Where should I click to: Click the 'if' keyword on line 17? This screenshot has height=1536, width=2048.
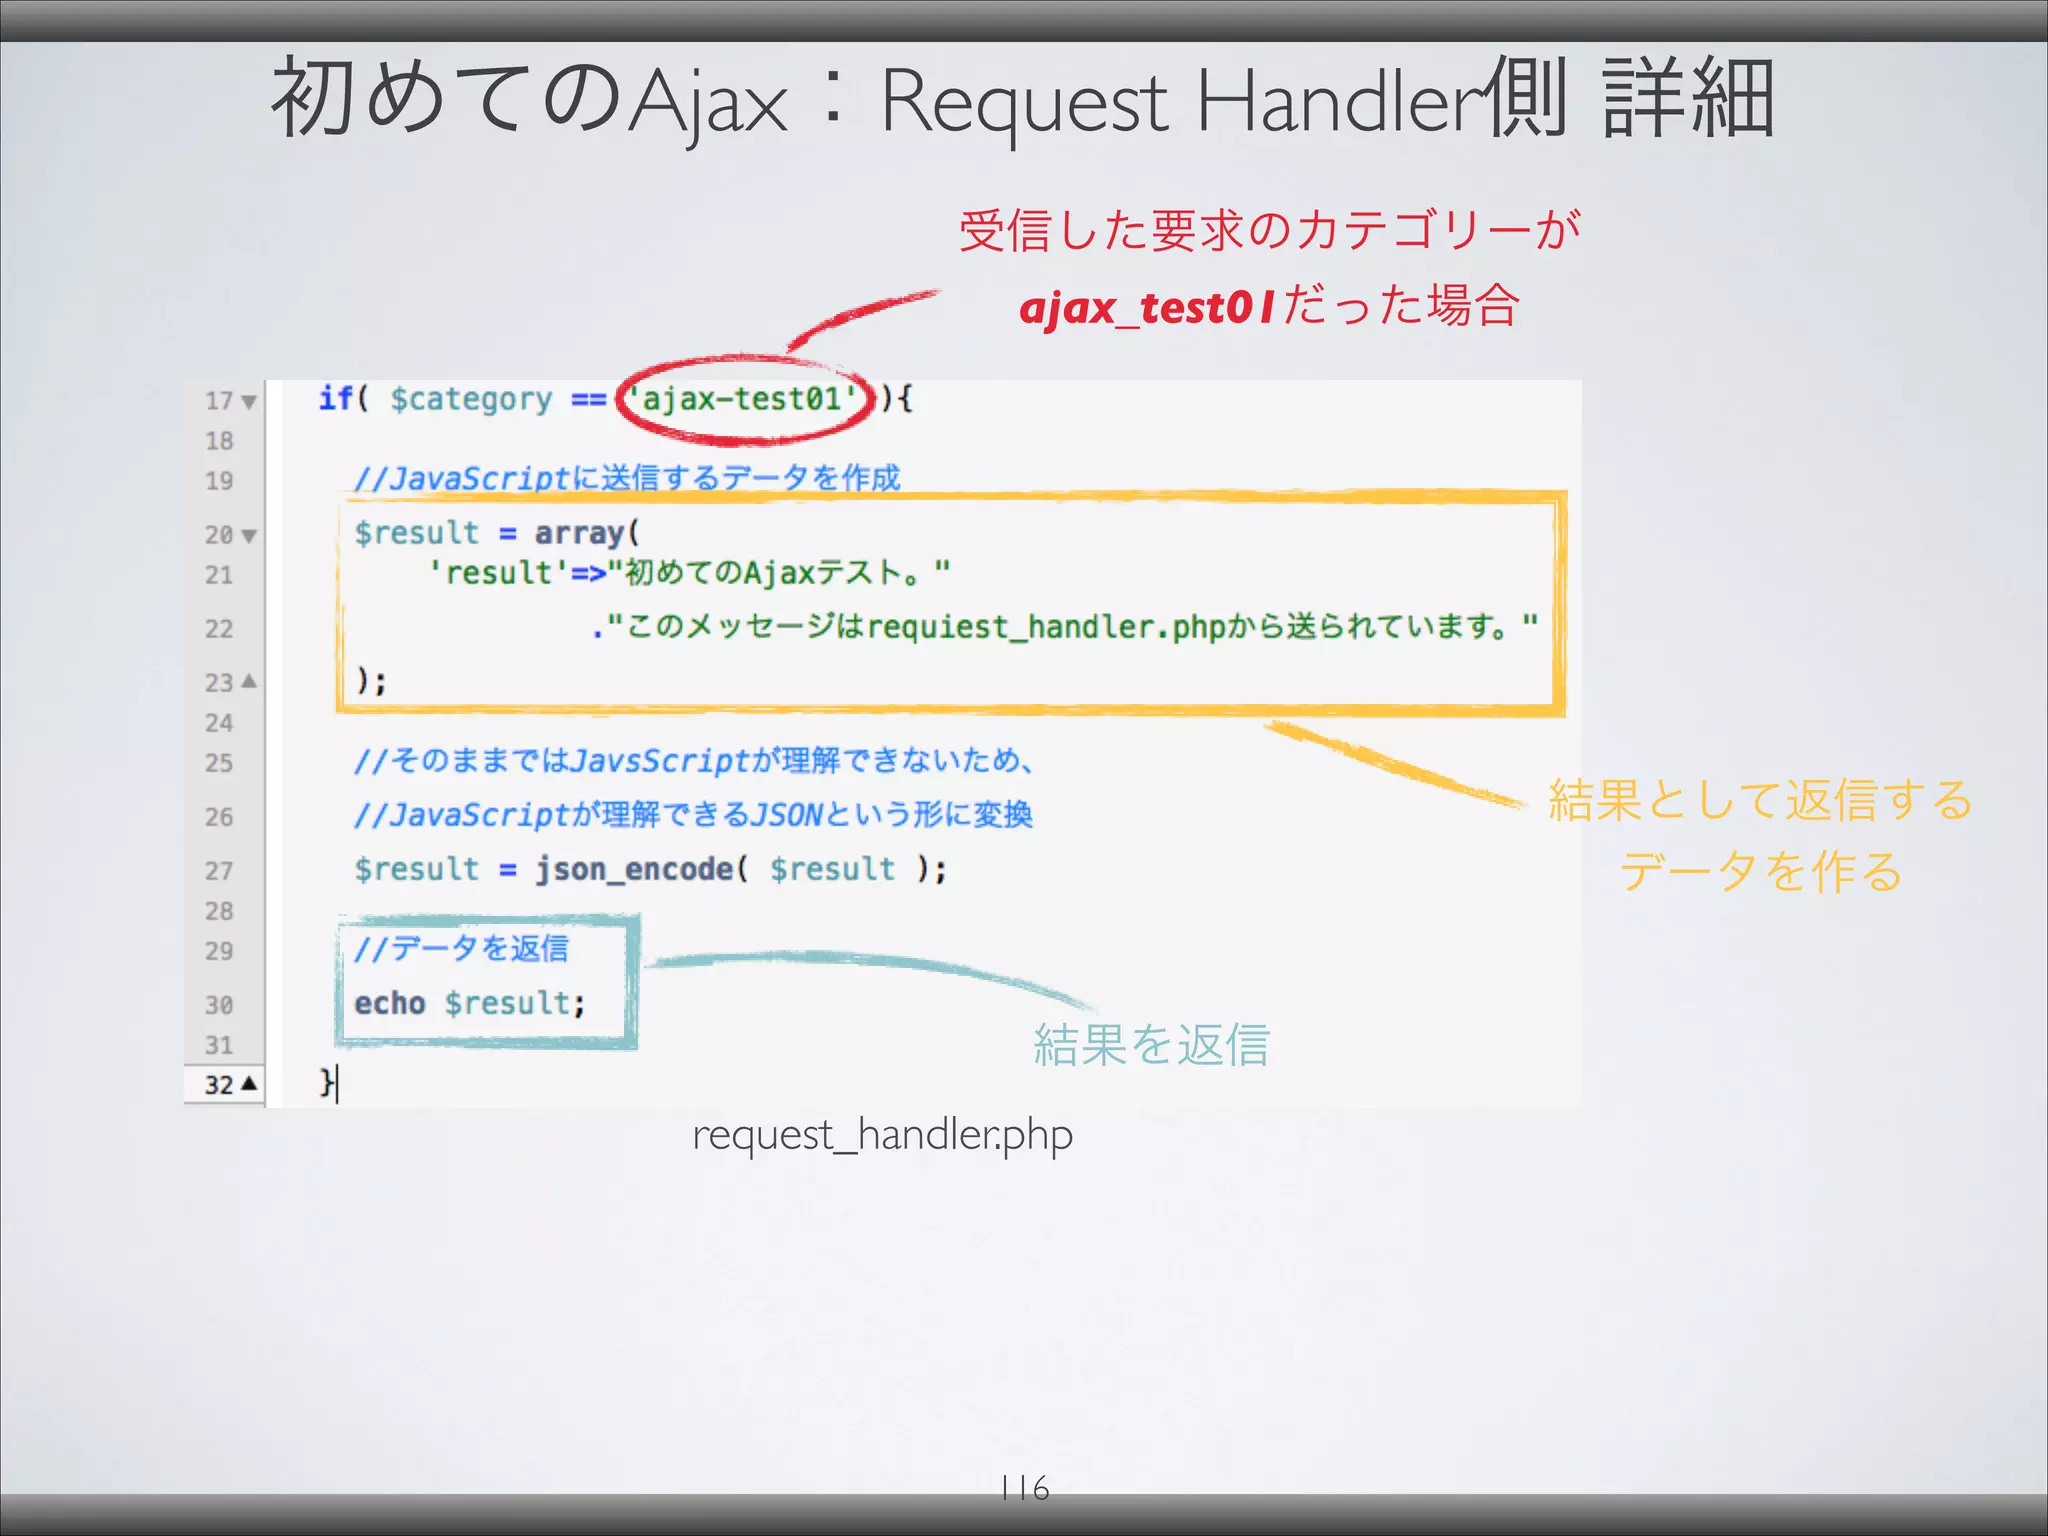[x=336, y=398]
